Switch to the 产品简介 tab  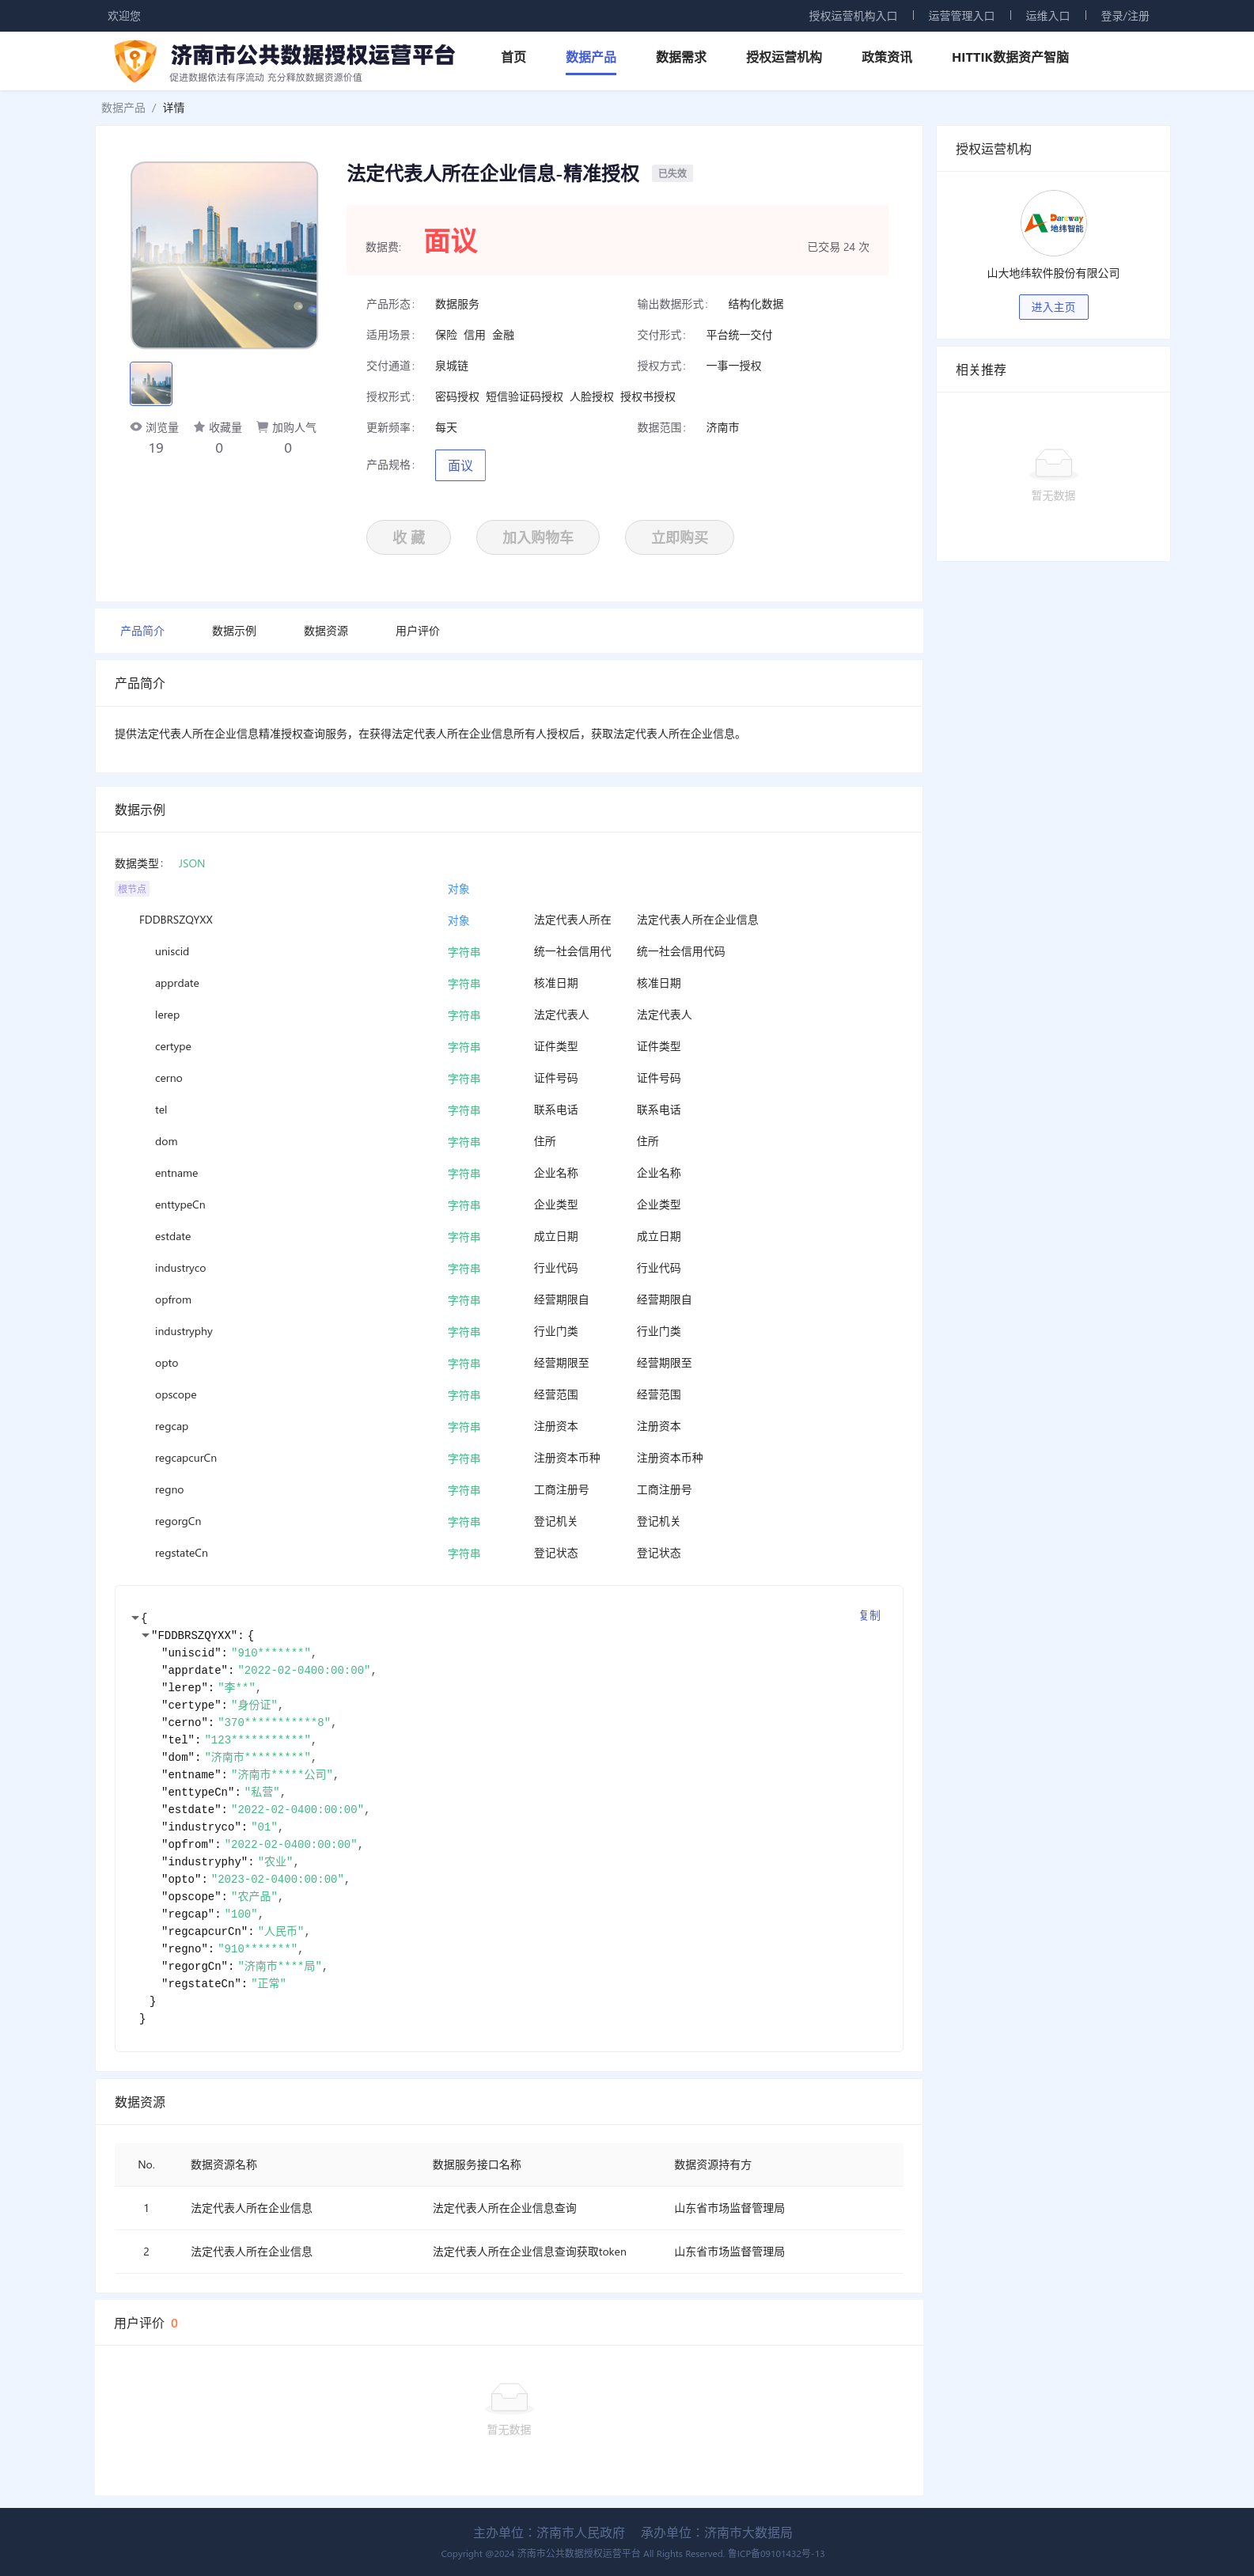click(142, 631)
